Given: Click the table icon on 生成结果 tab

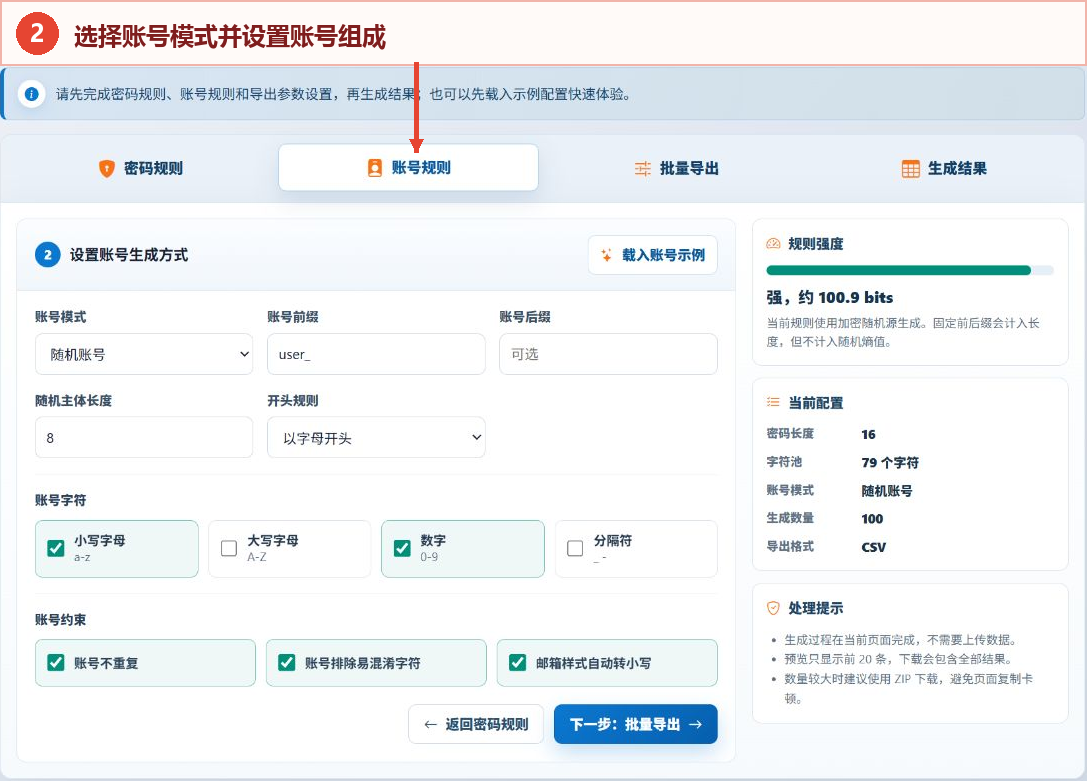Looking at the screenshot, I should click(x=910, y=168).
